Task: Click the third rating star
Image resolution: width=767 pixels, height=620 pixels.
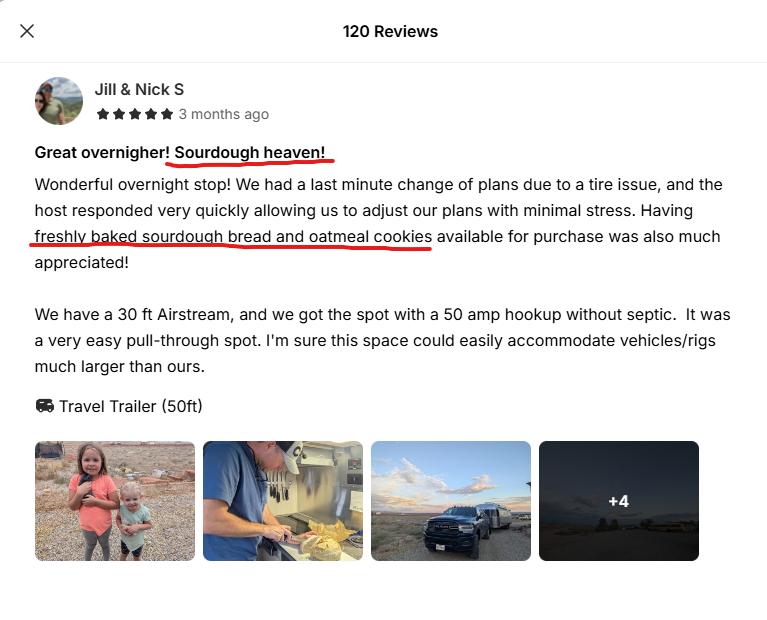Action: [x=135, y=114]
